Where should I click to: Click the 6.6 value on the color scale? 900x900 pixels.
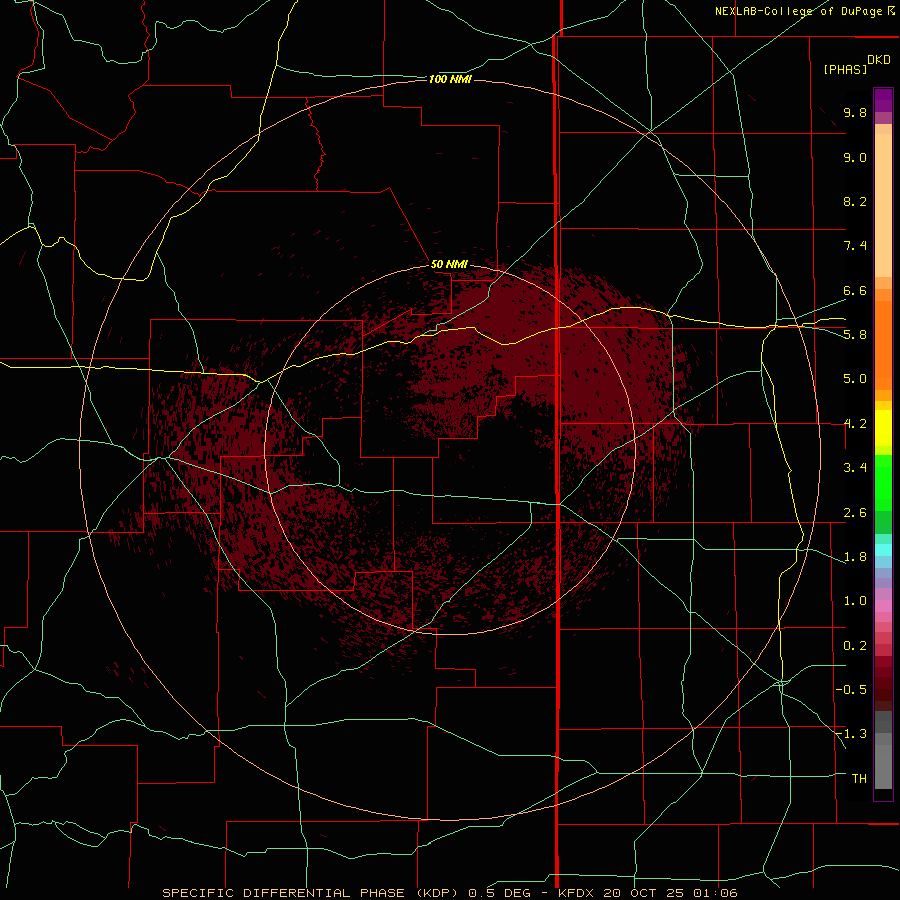pyautogui.click(x=855, y=290)
